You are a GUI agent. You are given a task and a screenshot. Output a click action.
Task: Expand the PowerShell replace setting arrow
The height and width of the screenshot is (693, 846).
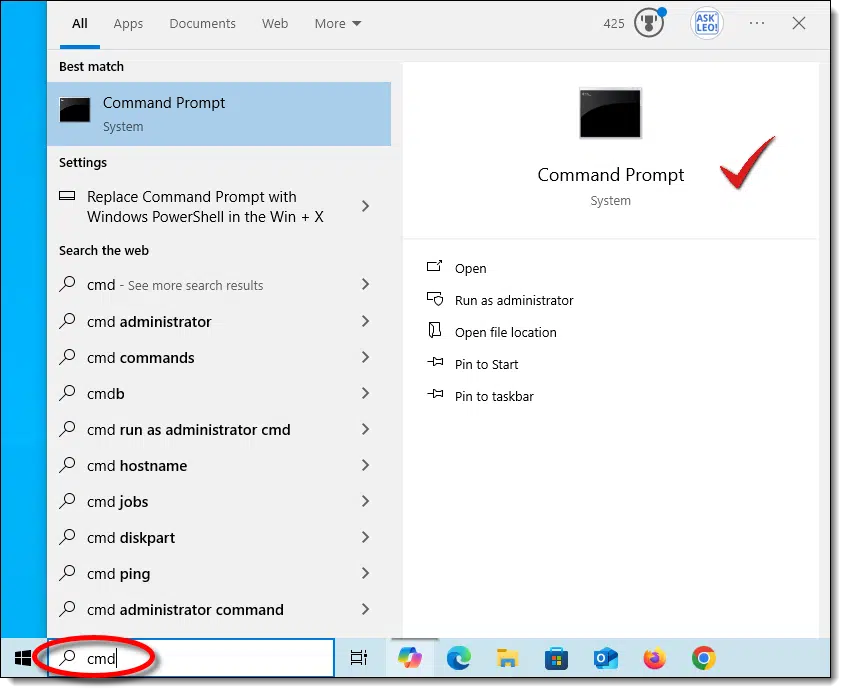click(x=365, y=206)
